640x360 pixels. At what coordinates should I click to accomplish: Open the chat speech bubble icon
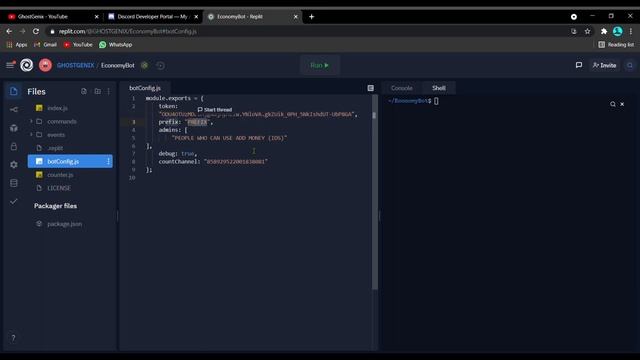click(x=579, y=65)
